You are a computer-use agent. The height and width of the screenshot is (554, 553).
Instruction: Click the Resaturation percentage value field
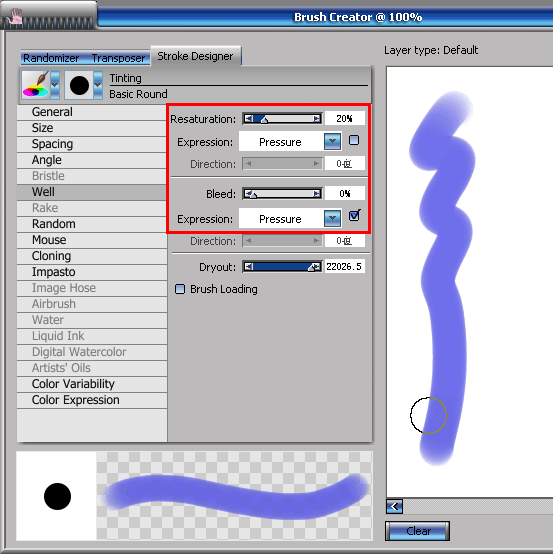point(345,119)
